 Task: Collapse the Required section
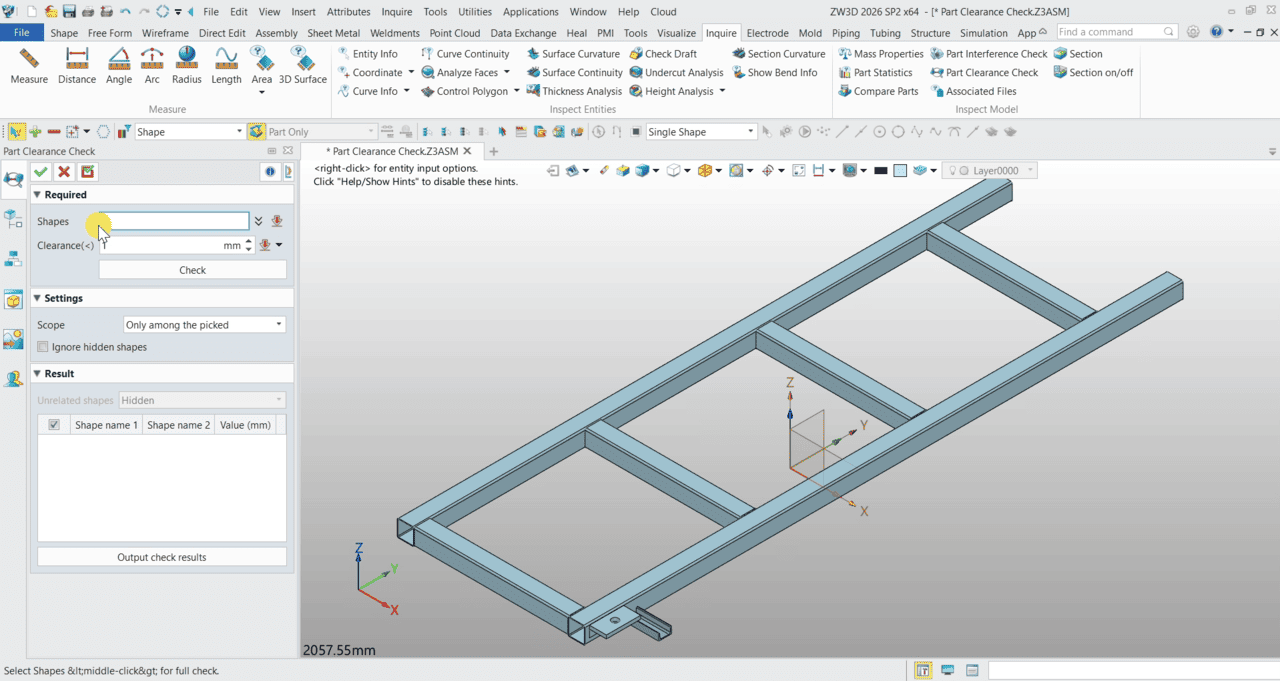pos(38,195)
